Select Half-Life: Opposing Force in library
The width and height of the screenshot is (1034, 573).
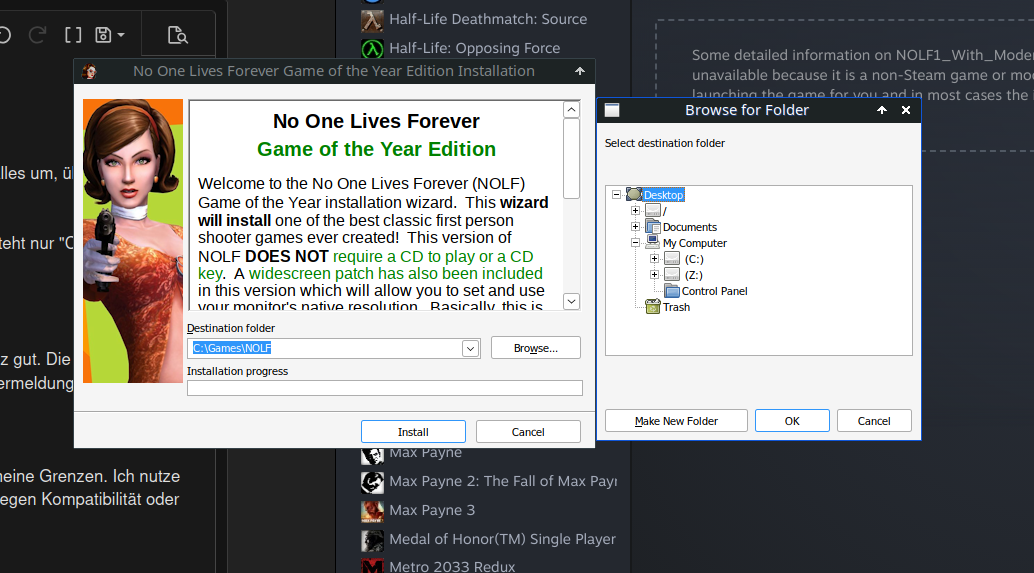475,48
